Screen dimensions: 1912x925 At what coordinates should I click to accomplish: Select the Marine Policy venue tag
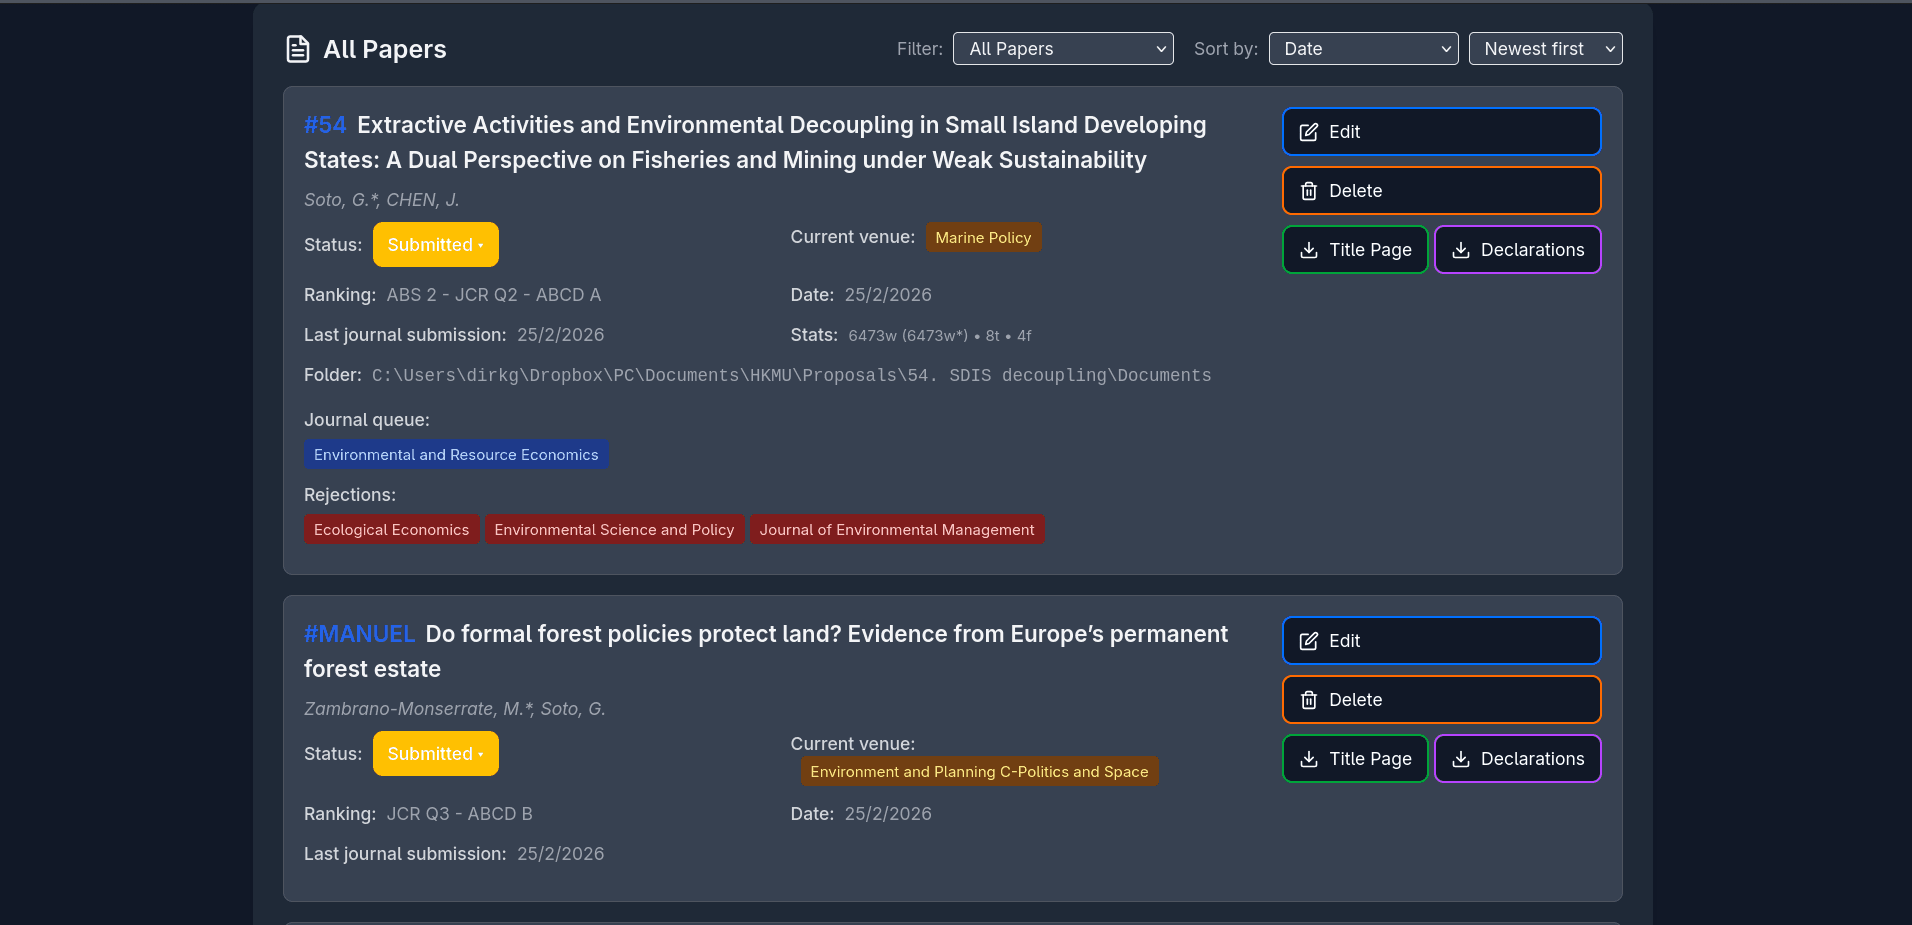(983, 237)
